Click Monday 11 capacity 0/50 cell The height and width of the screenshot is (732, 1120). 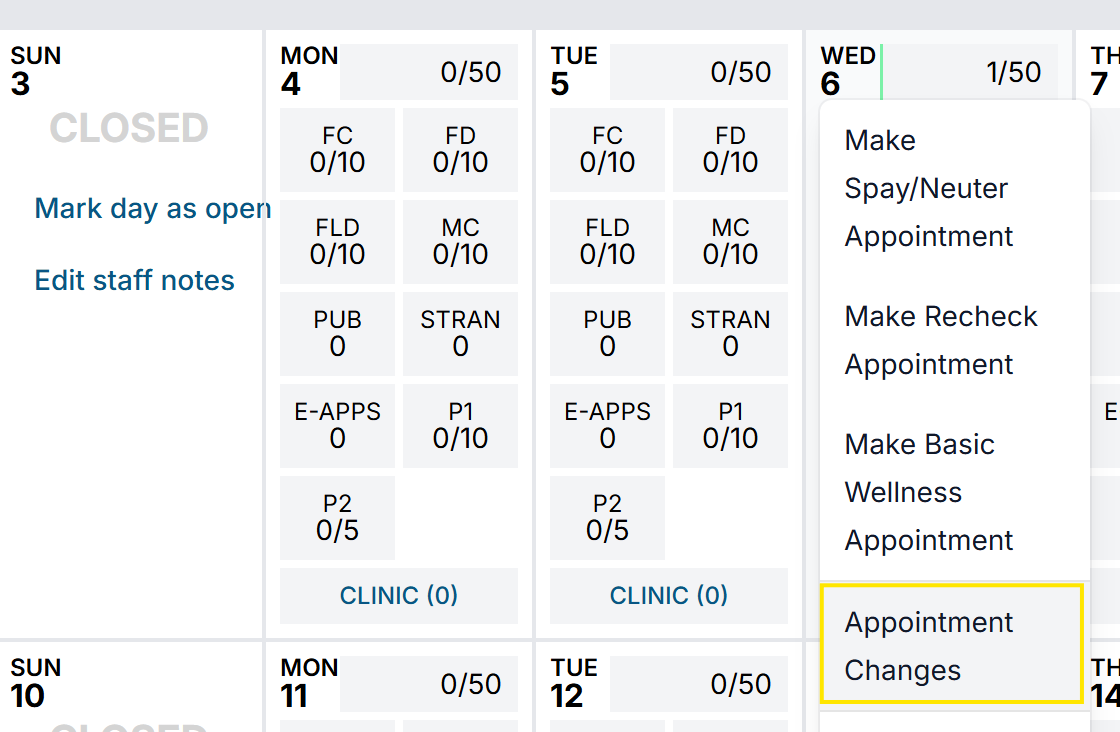429,684
